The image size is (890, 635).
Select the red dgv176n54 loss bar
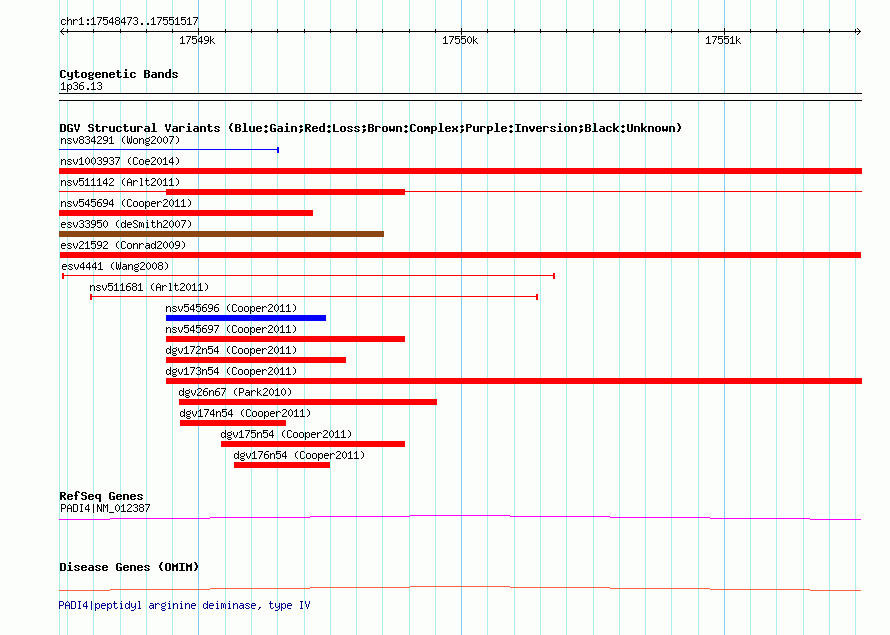click(x=282, y=465)
